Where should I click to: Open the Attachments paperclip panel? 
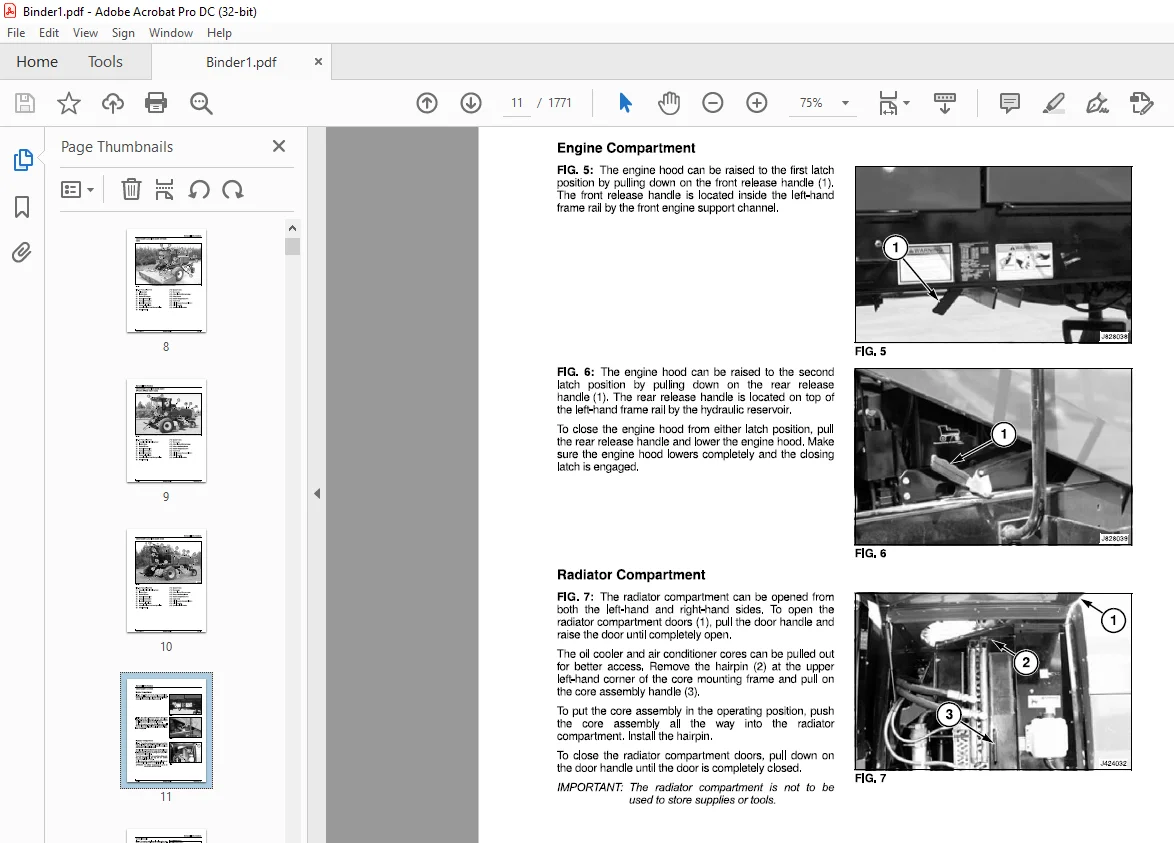coord(22,252)
